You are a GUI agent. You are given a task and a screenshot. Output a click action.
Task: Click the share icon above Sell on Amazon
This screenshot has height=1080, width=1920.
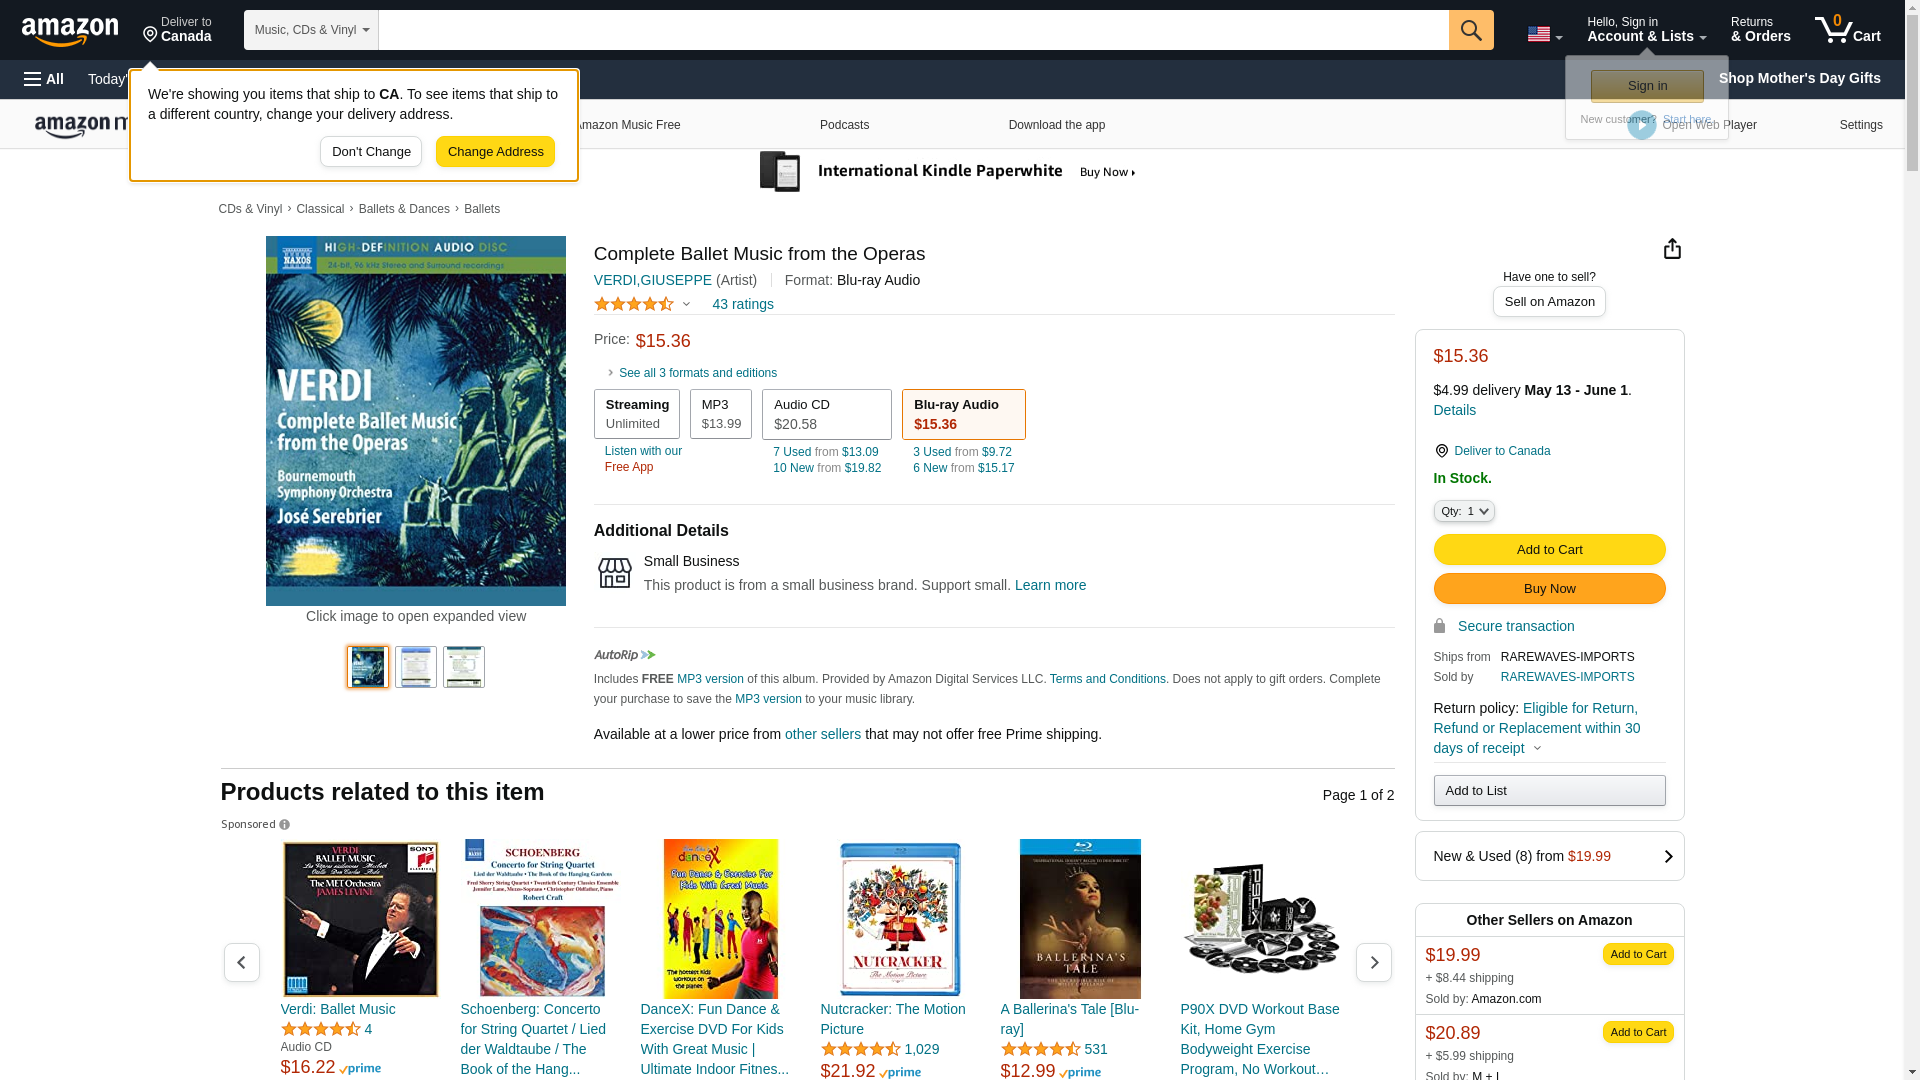pos(1672,249)
